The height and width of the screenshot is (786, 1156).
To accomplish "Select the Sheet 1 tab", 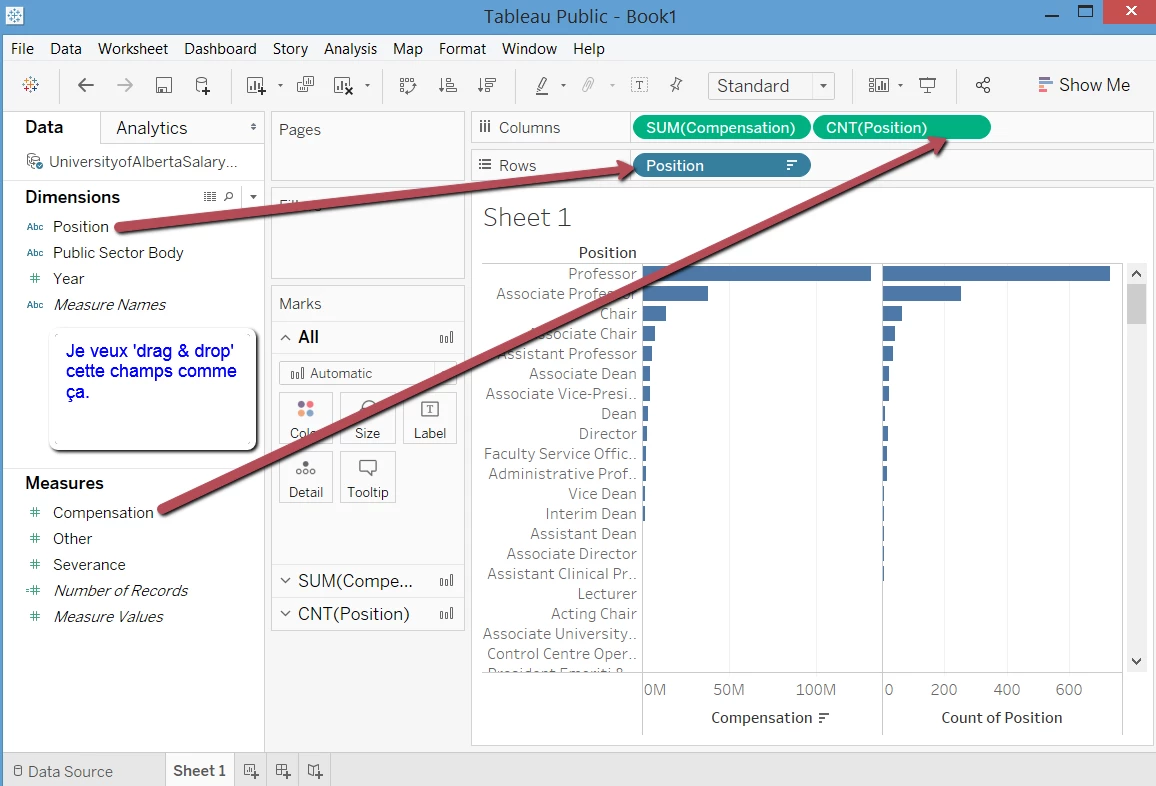I will pos(199,771).
